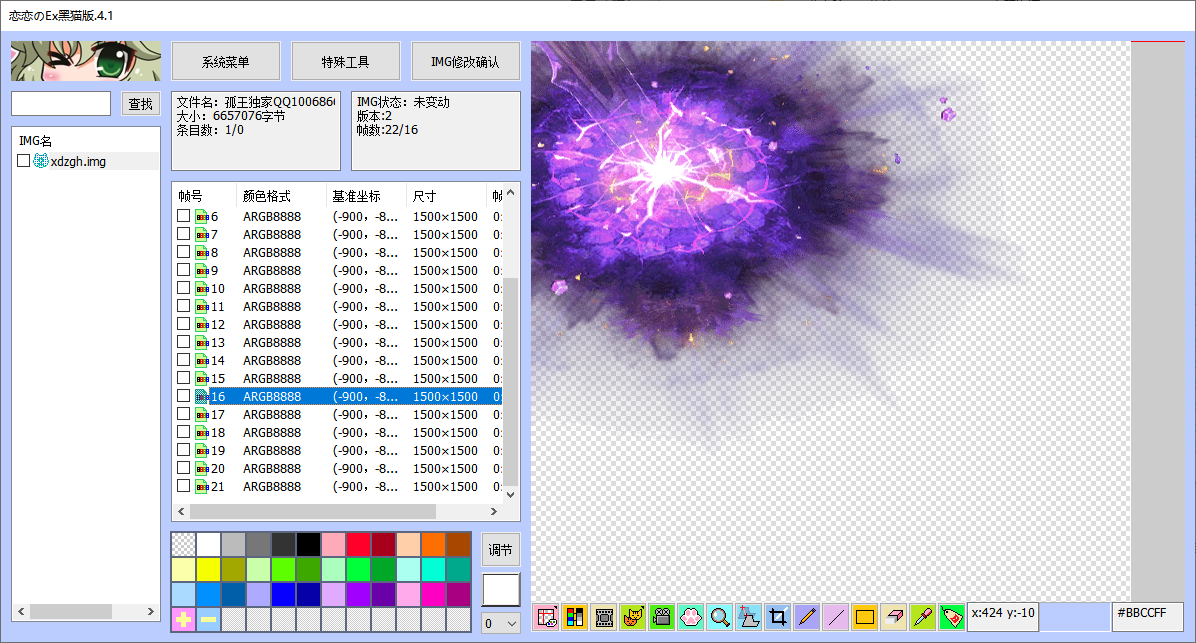This screenshot has width=1196, height=643.
Task: Pick the black color swatch
Action: coord(309,545)
